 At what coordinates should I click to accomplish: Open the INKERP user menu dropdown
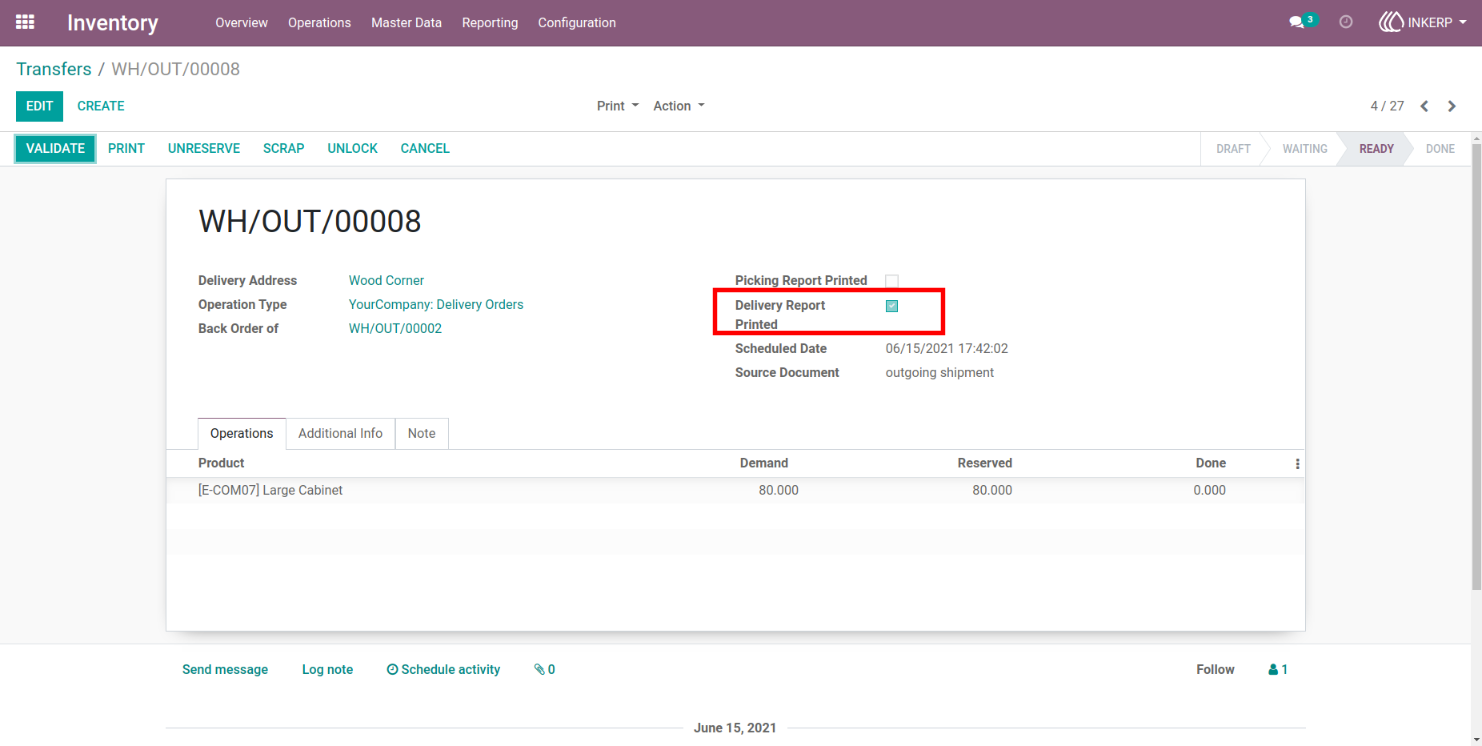pos(1424,22)
